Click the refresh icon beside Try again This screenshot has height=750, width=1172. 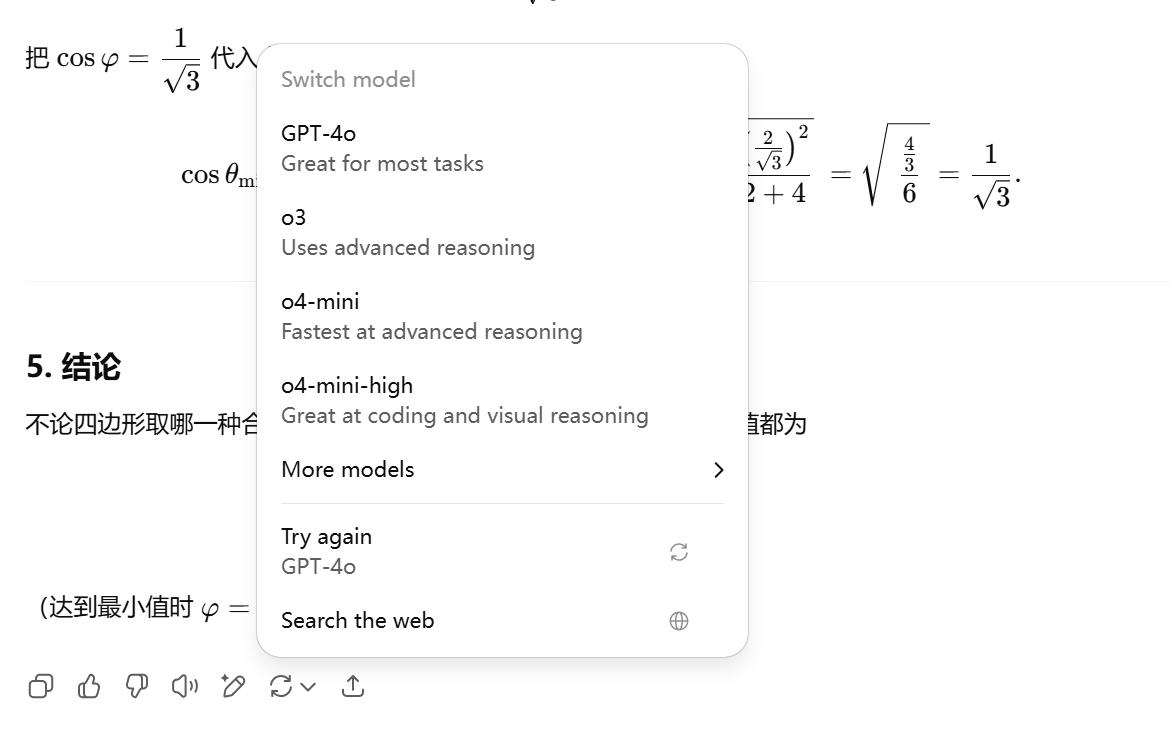coord(679,552)
